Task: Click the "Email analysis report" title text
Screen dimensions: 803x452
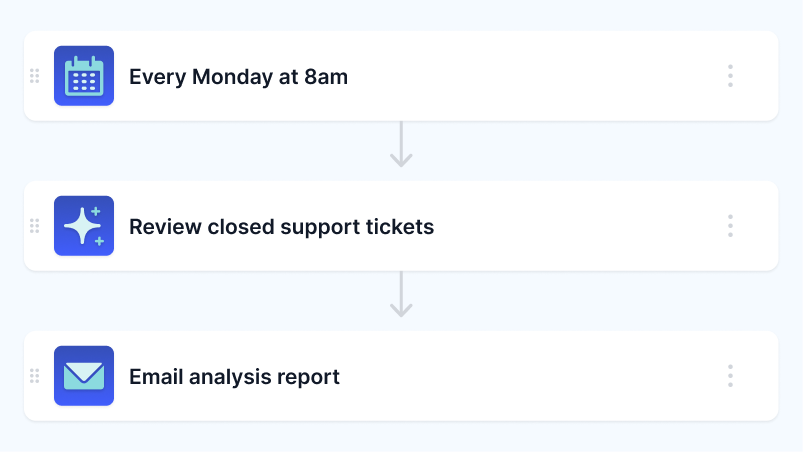Action: tap(234, 376)
